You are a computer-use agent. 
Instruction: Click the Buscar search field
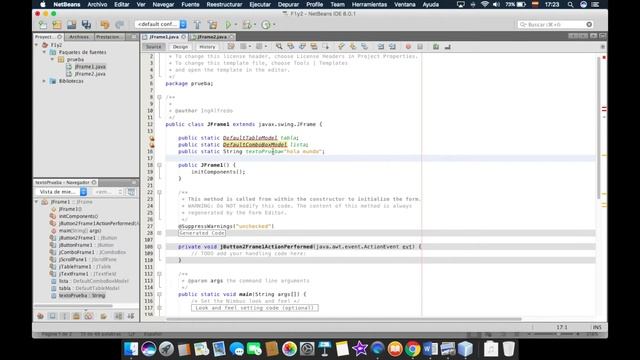(x=555, y=24)
